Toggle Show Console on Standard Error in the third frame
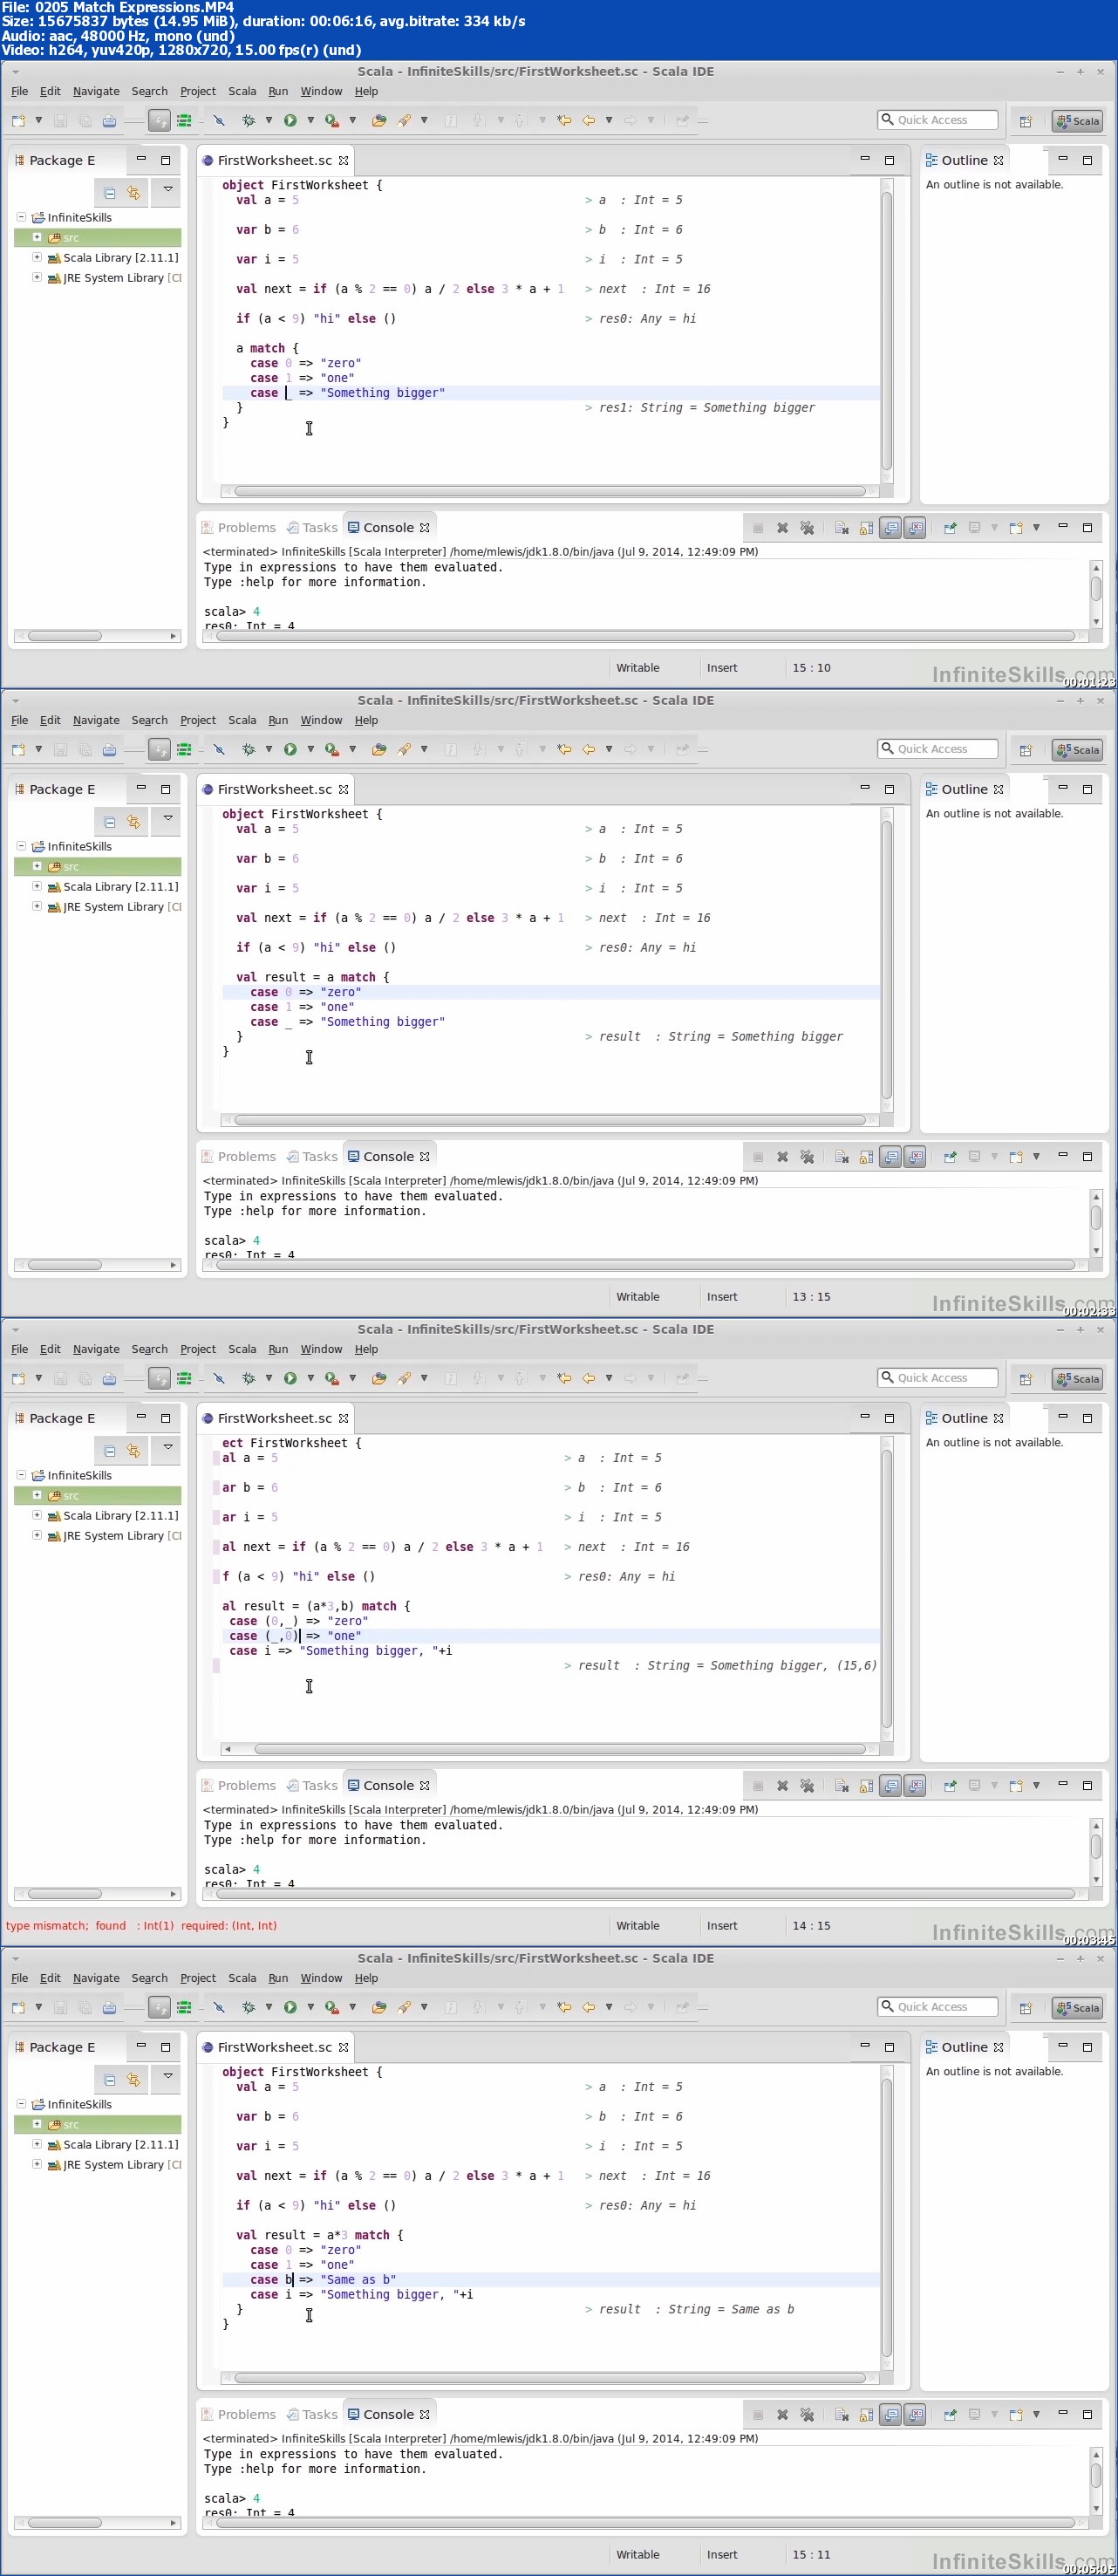 pos(914,1786)
